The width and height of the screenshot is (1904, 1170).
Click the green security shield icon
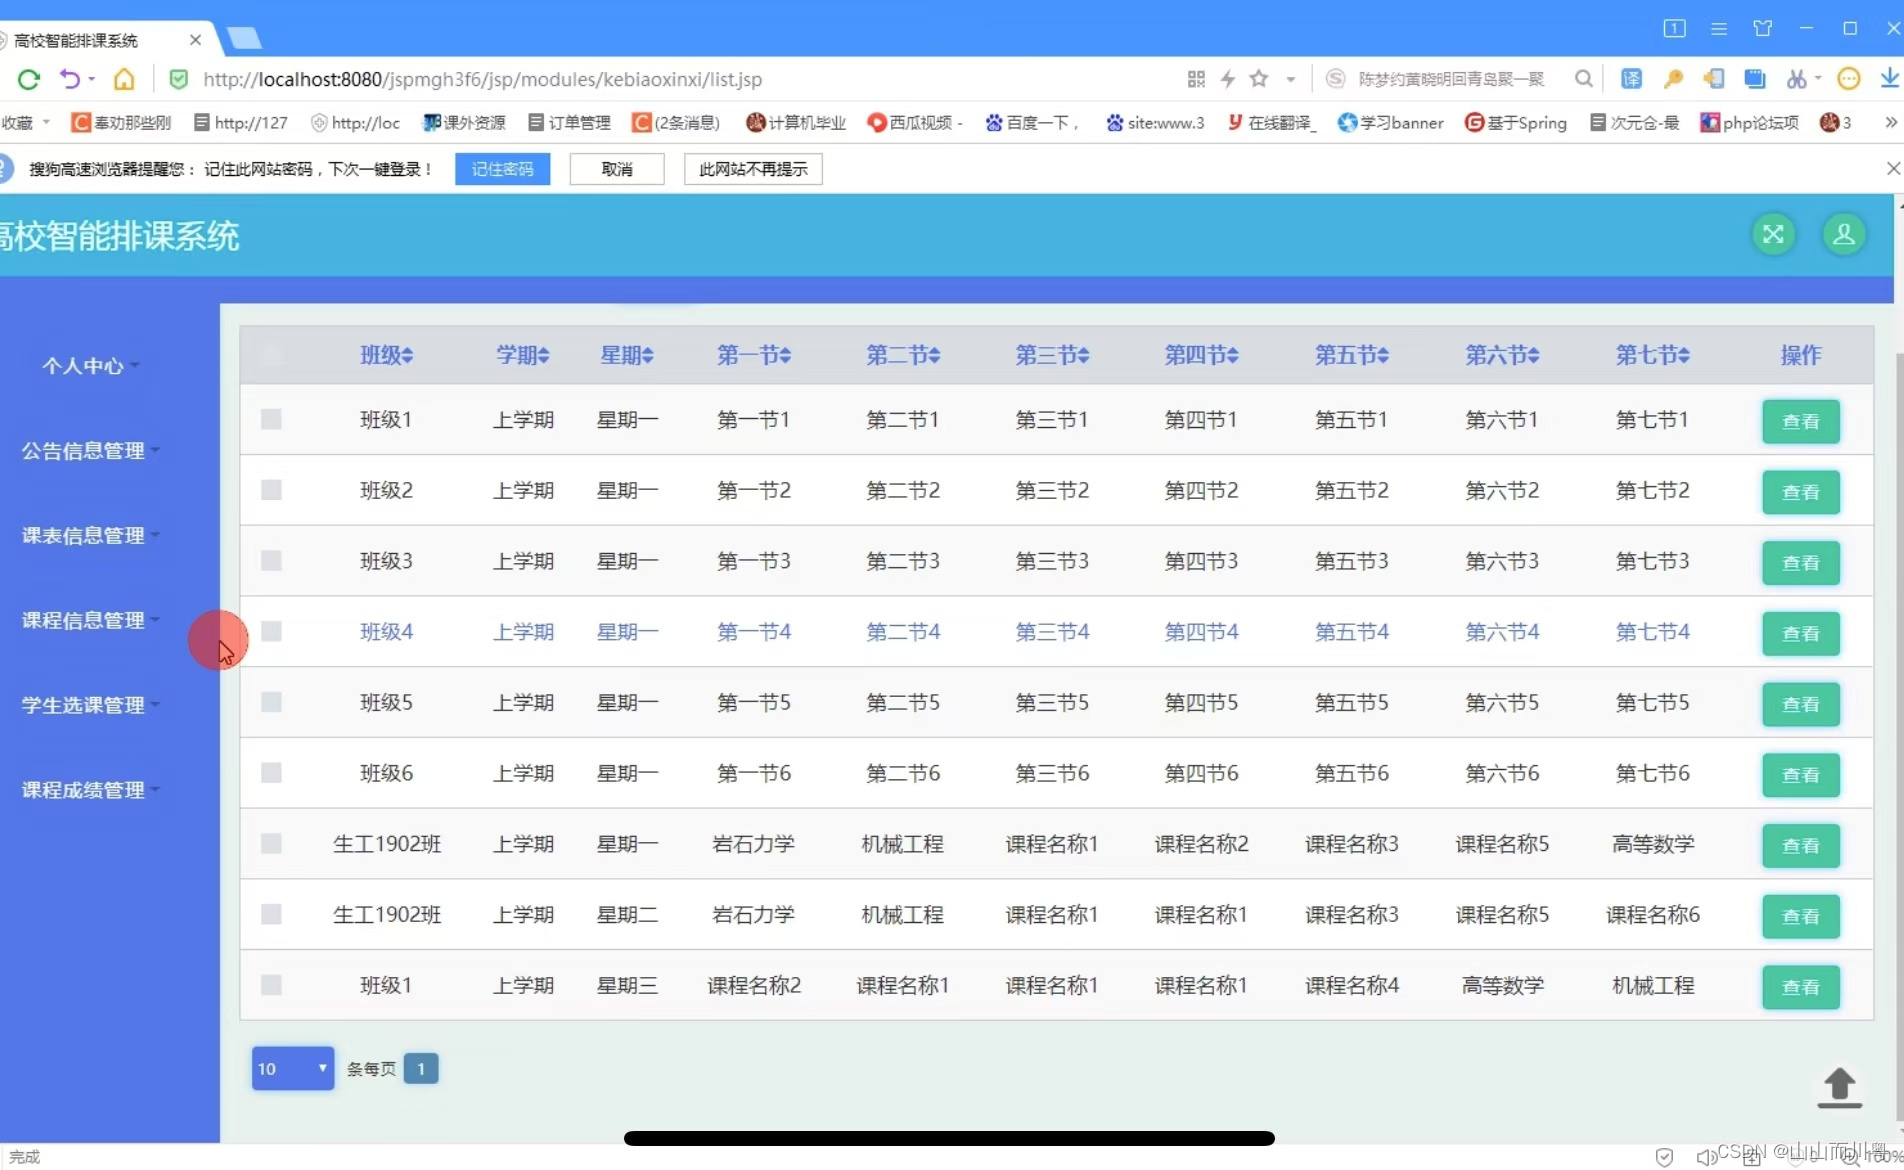[x=179, y=79]
